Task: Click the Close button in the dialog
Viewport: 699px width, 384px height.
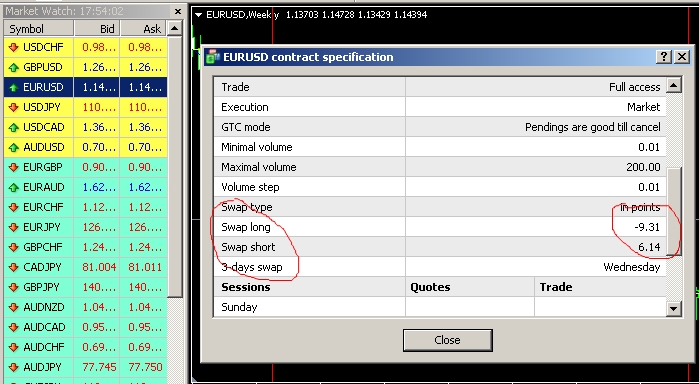Action: coord(448,340)
